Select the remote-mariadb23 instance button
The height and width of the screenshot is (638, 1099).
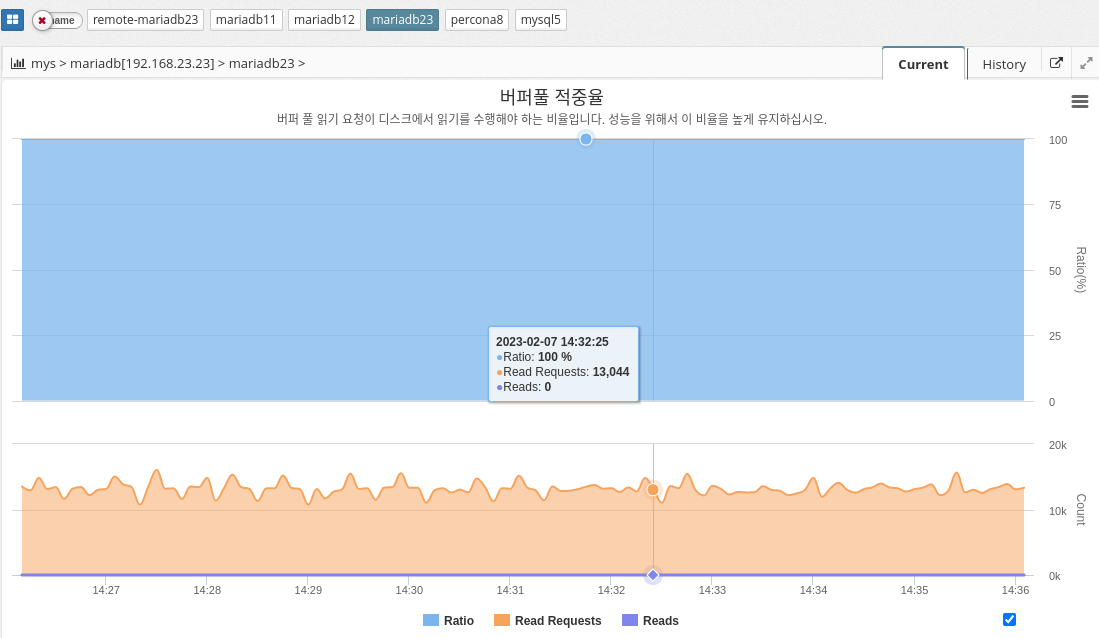click(146, 20)
